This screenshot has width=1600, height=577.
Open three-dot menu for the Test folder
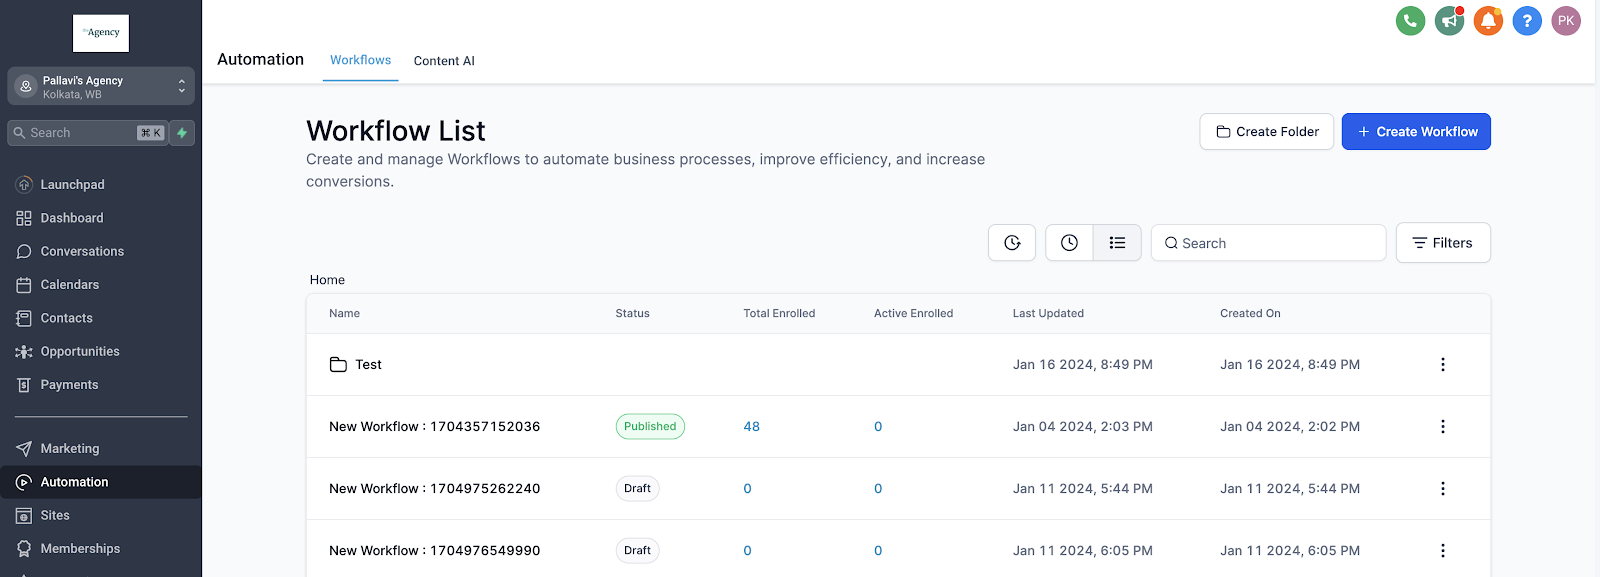coord(1442,365)
